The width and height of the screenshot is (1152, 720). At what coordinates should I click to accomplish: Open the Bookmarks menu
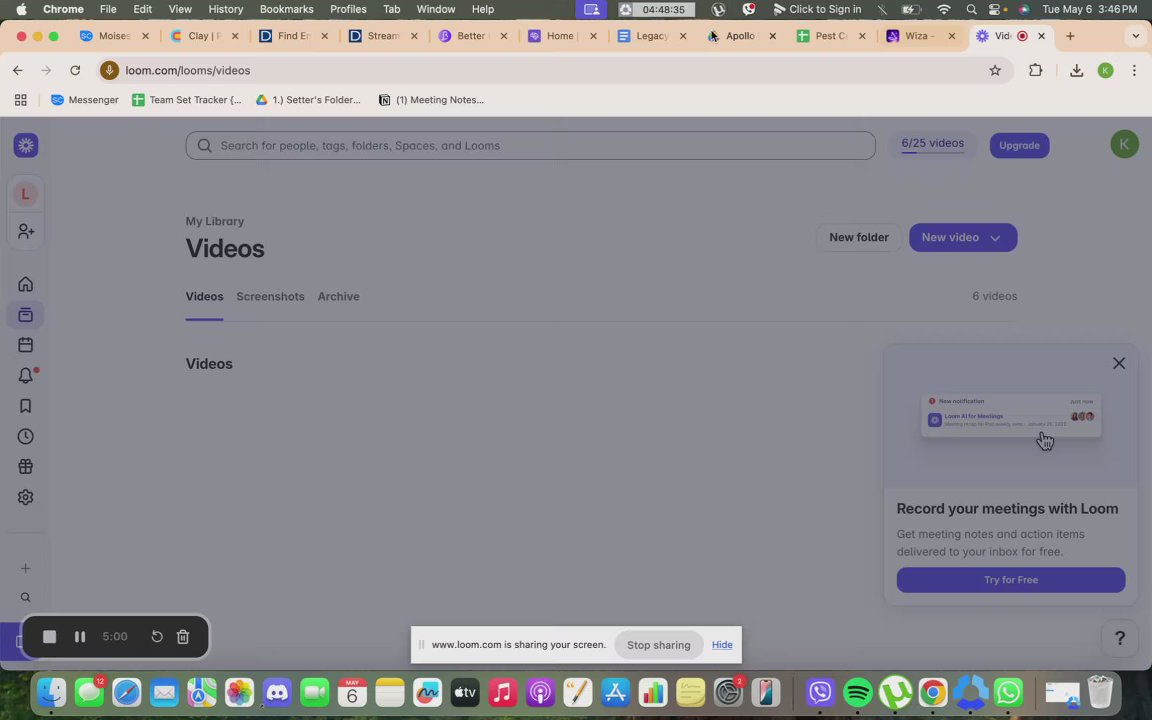(x=287, y=9)
